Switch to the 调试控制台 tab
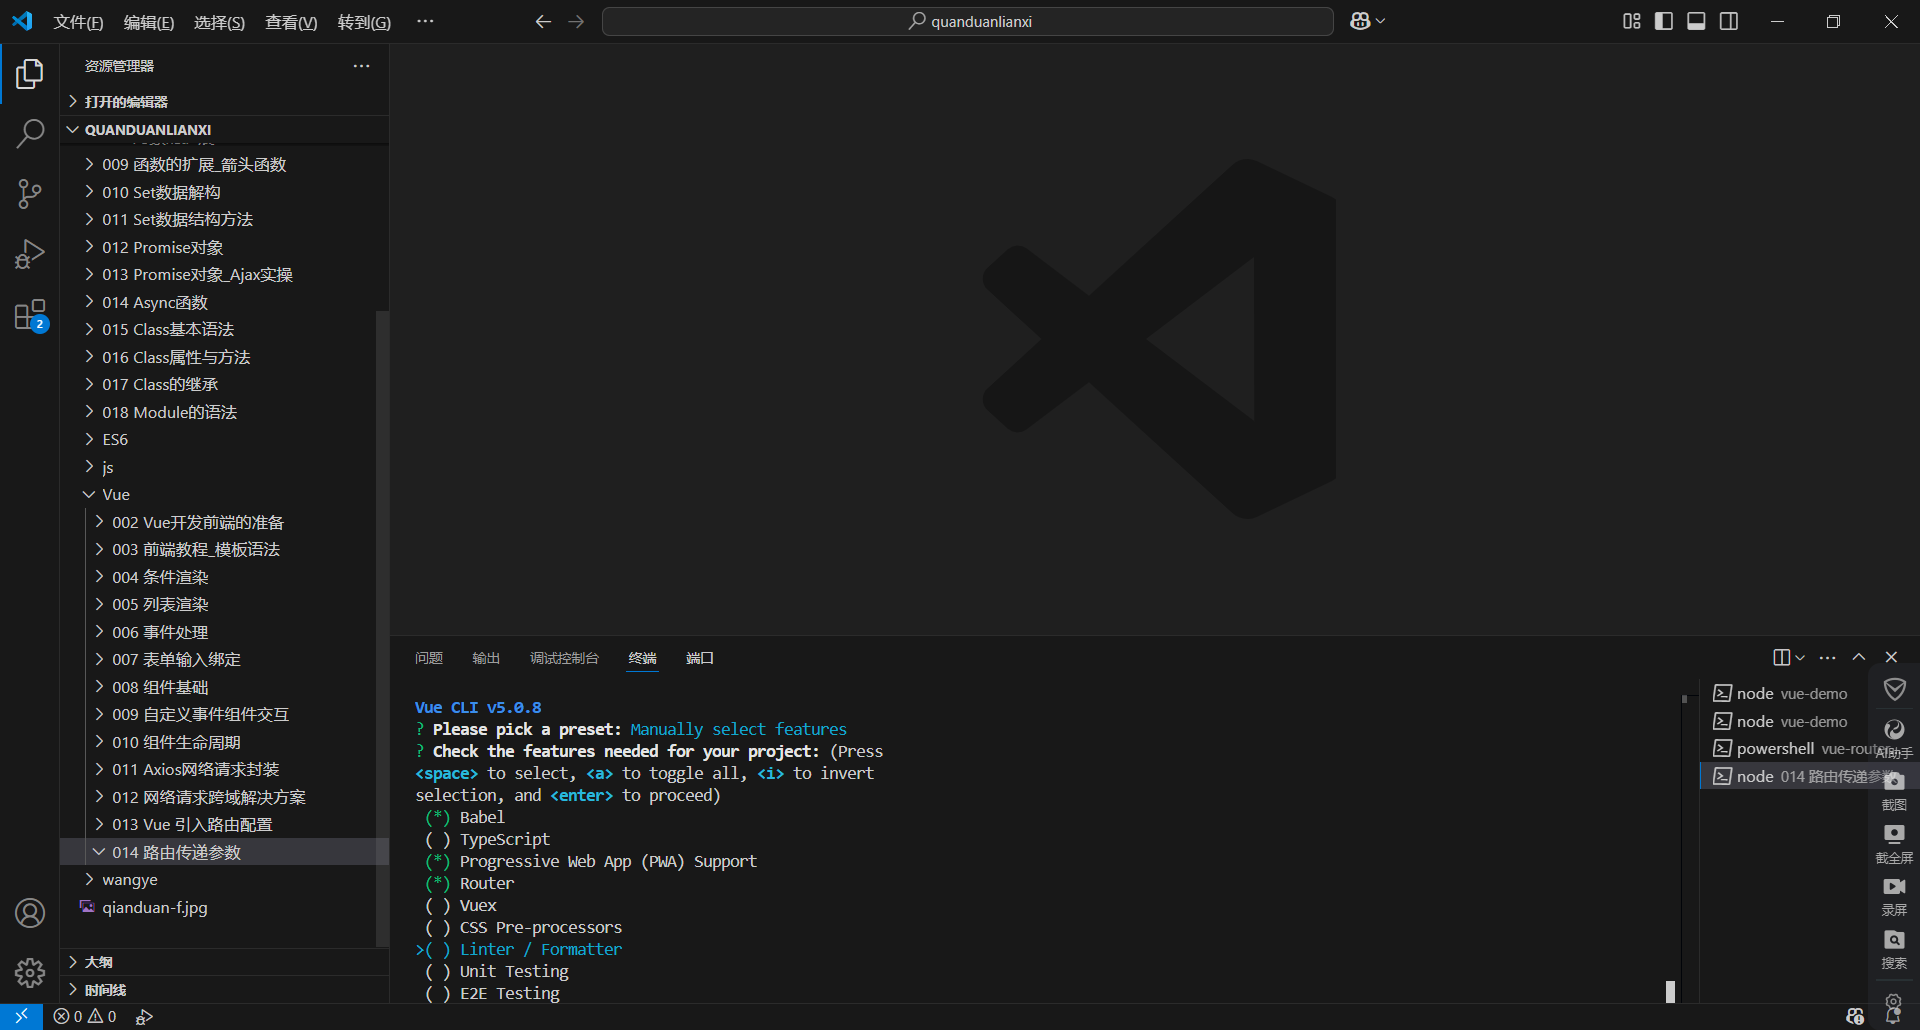Viewport: 1920px width, 1030px height. click(564, 658)
